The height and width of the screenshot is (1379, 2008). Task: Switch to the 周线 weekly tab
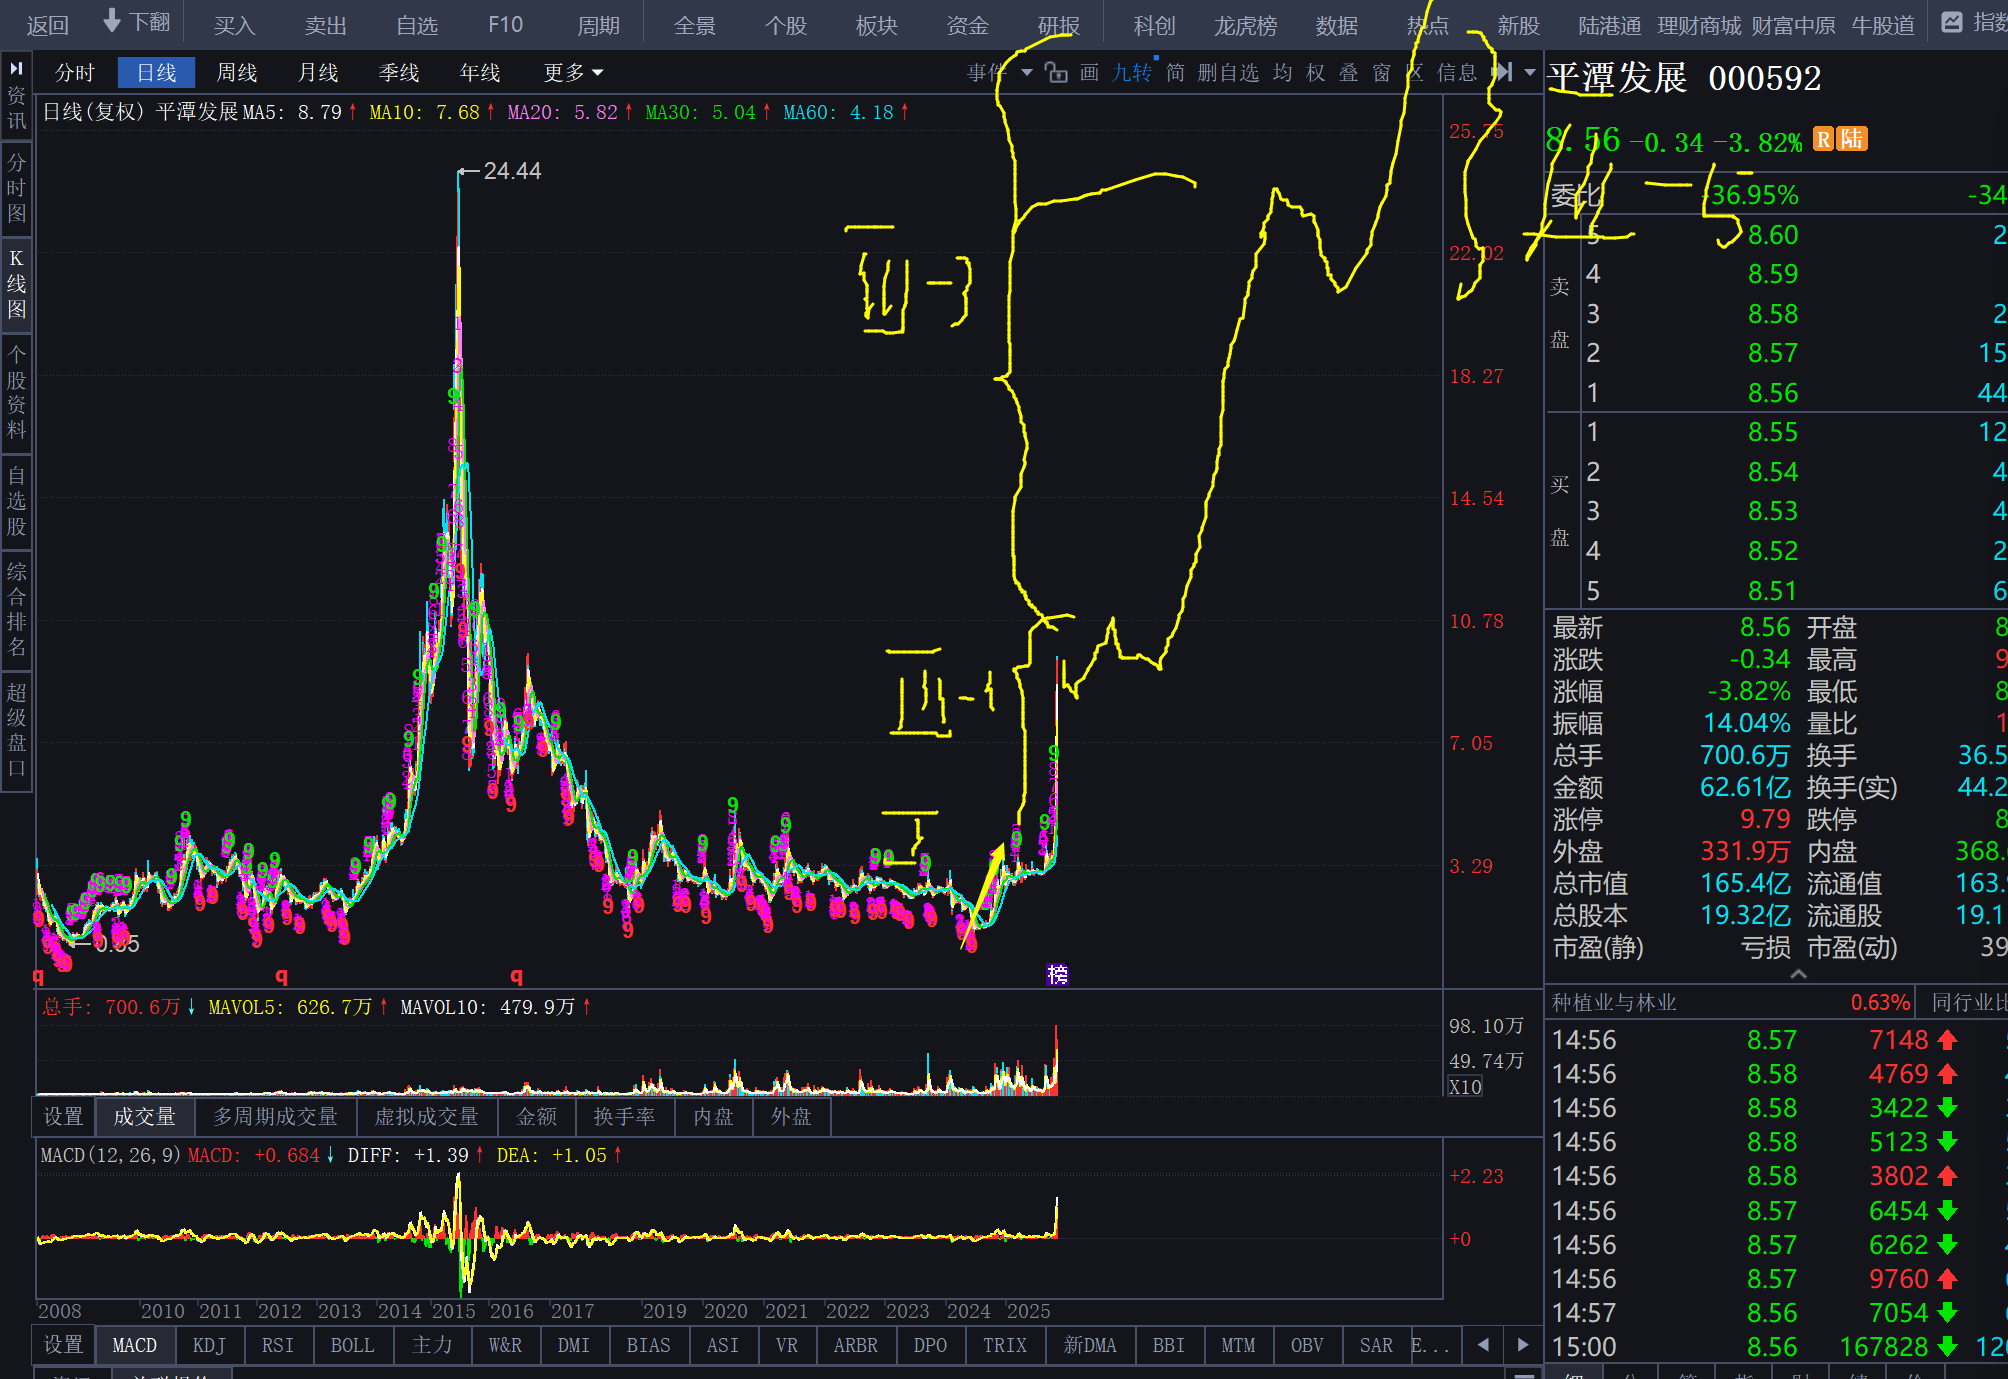[x=237, y=72]
